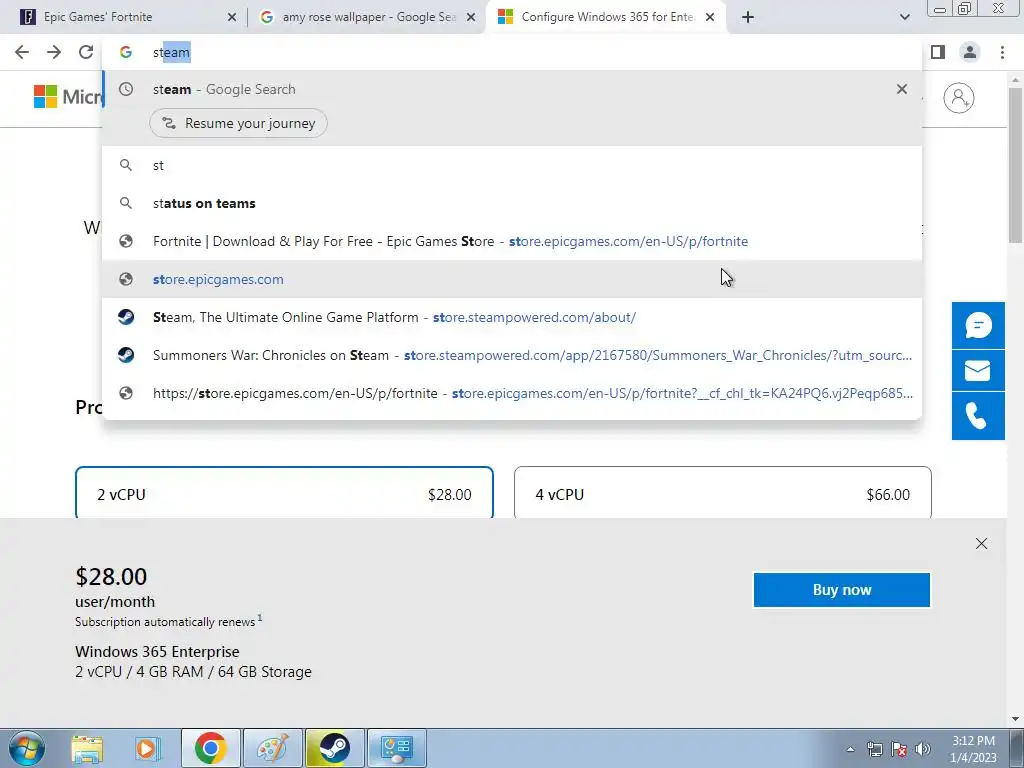Remove the steam suggestion with its X
The image size is (1024, 768).
pos(902,89)
